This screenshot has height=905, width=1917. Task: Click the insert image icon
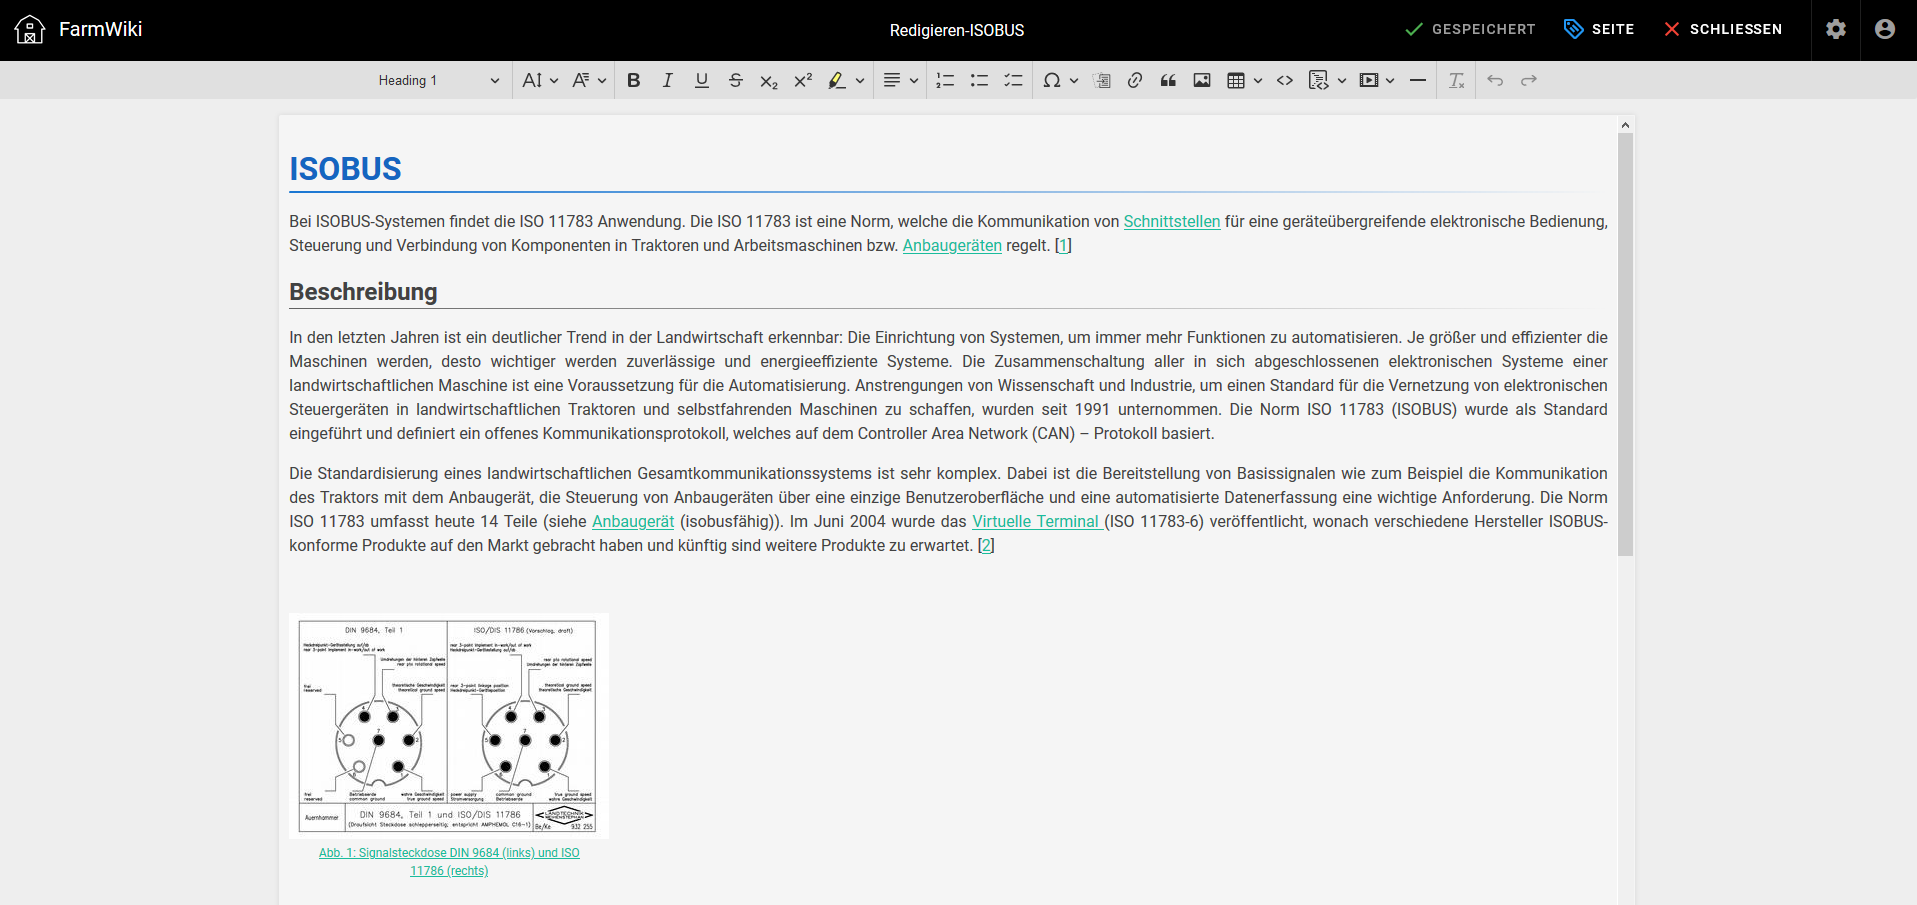click(x=1202, y=81)
